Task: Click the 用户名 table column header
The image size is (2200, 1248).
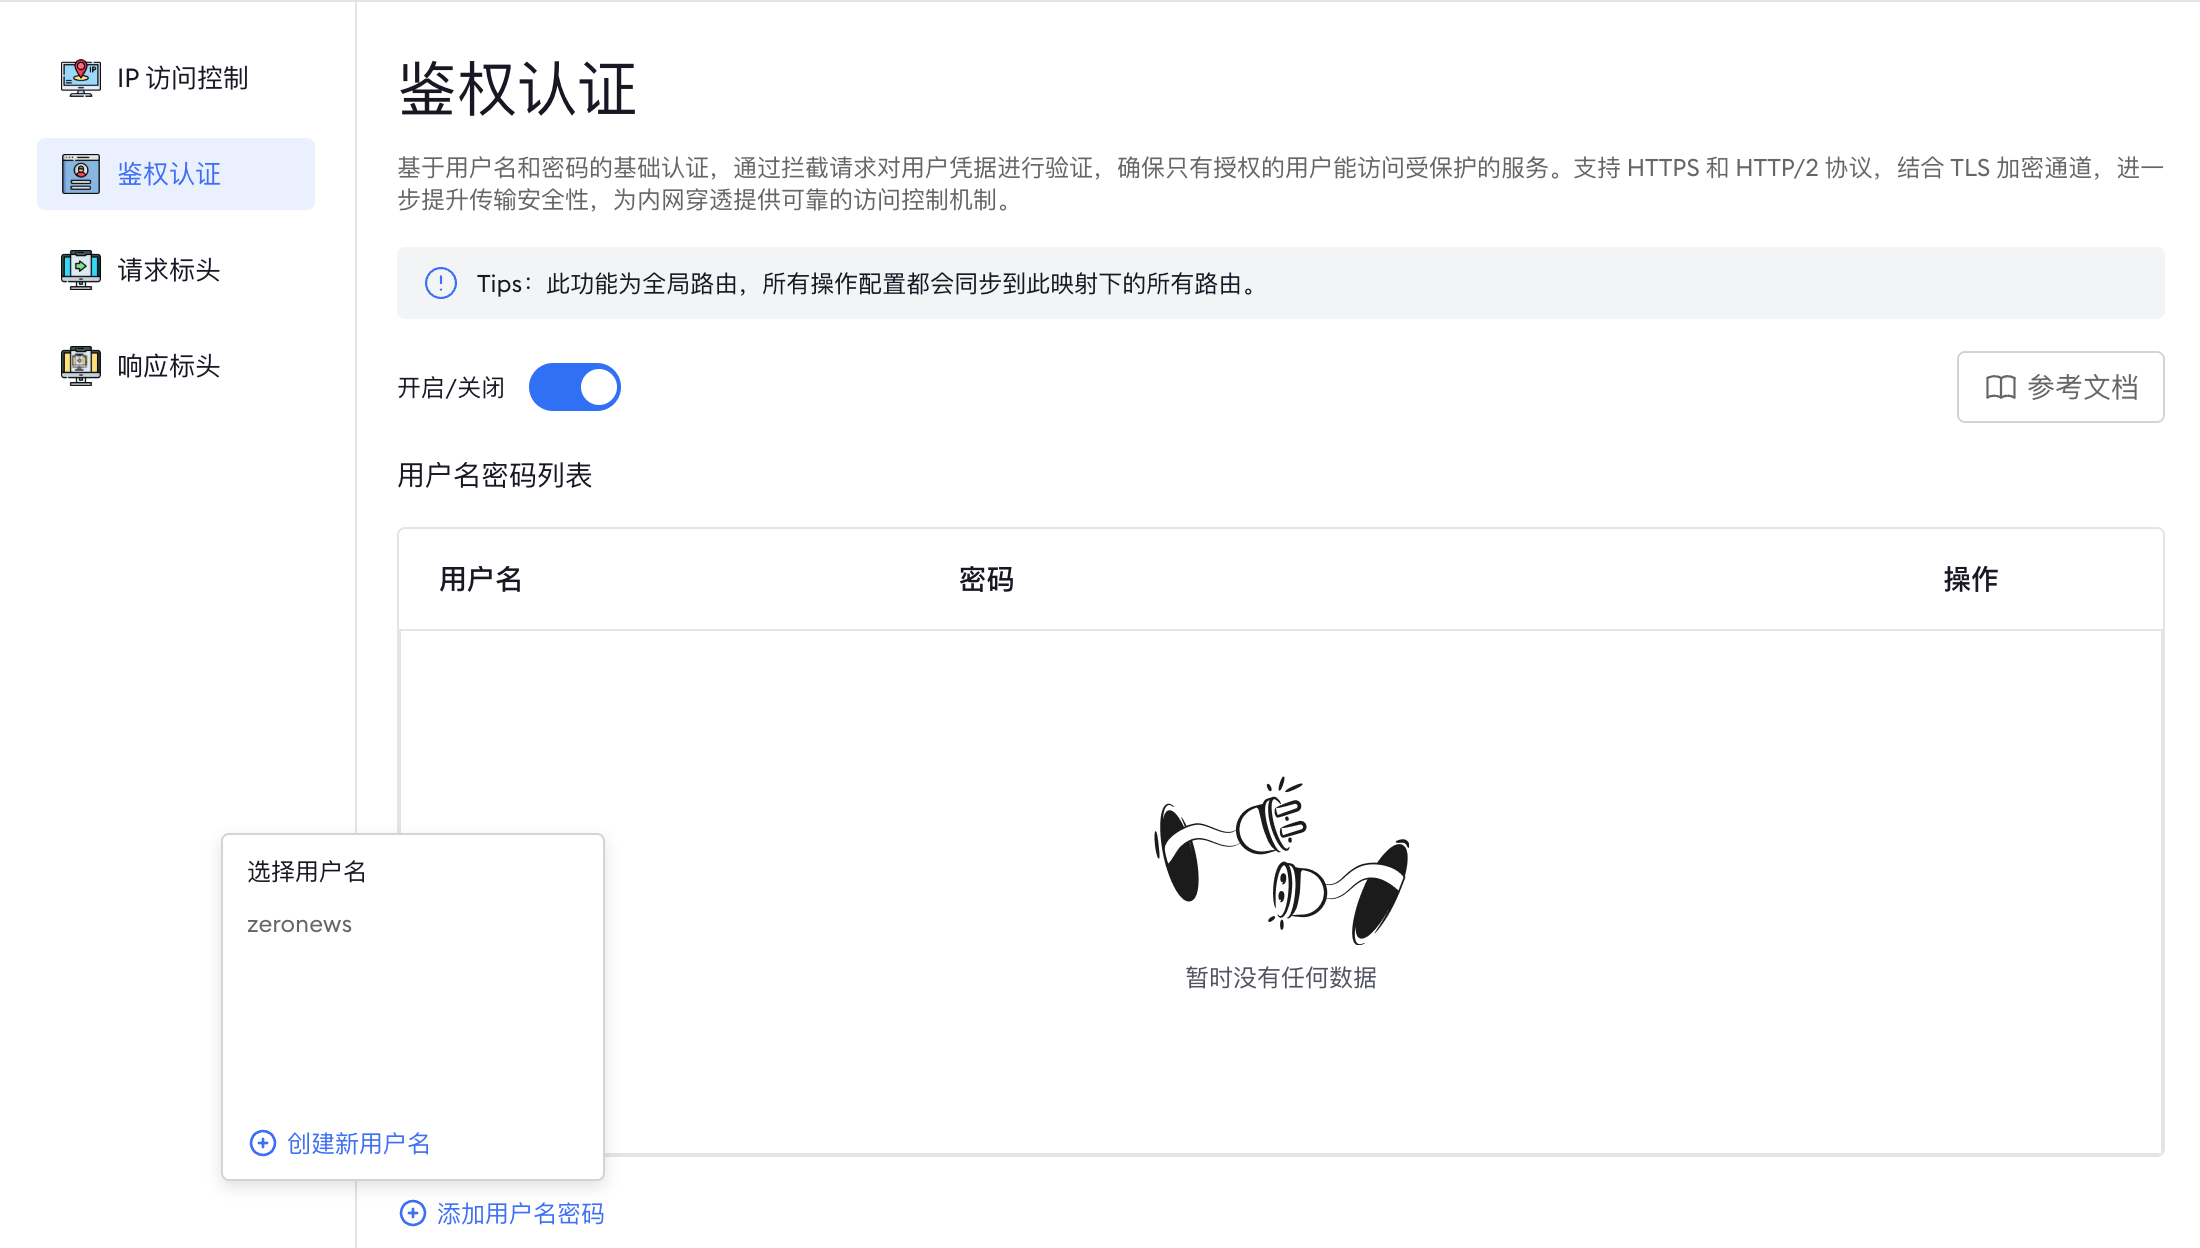Action: [x=480, y=578]
